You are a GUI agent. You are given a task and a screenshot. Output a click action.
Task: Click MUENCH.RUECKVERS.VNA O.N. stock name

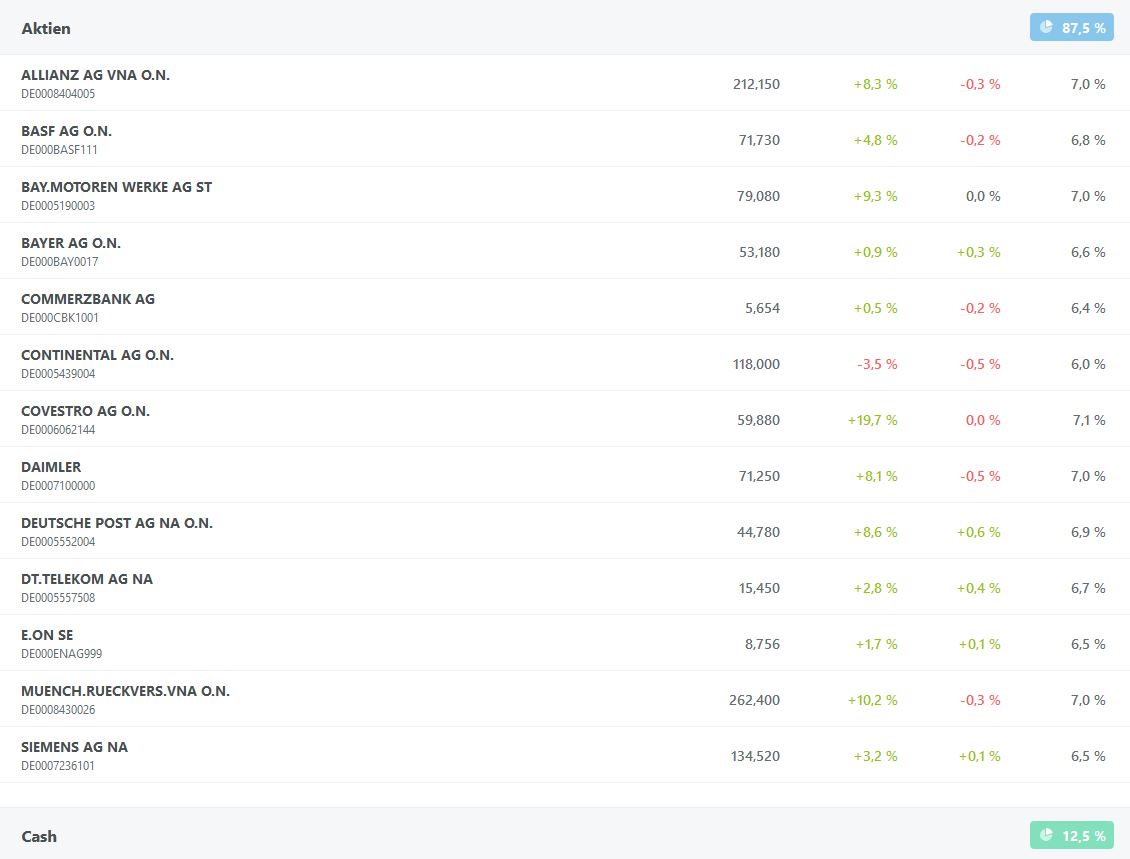[125, 691]
